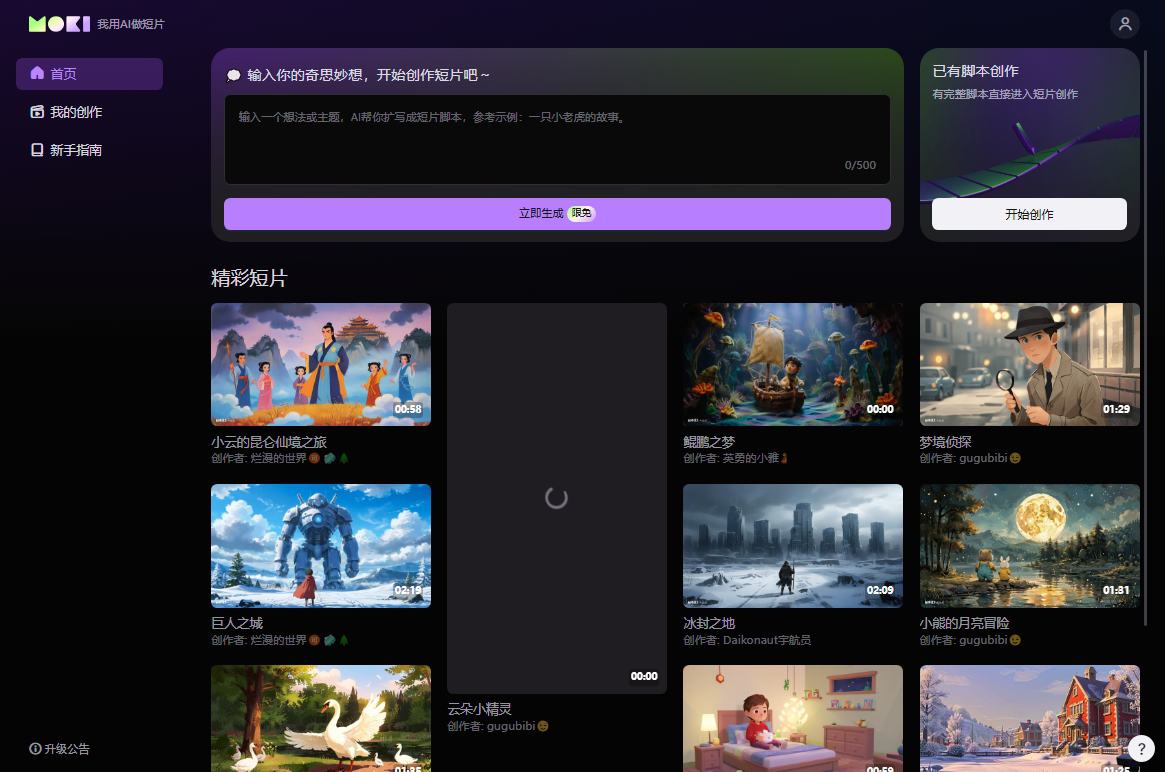Open the 升级公告 link
Viewport: 1165px width, 772px height.
[67, 748]
